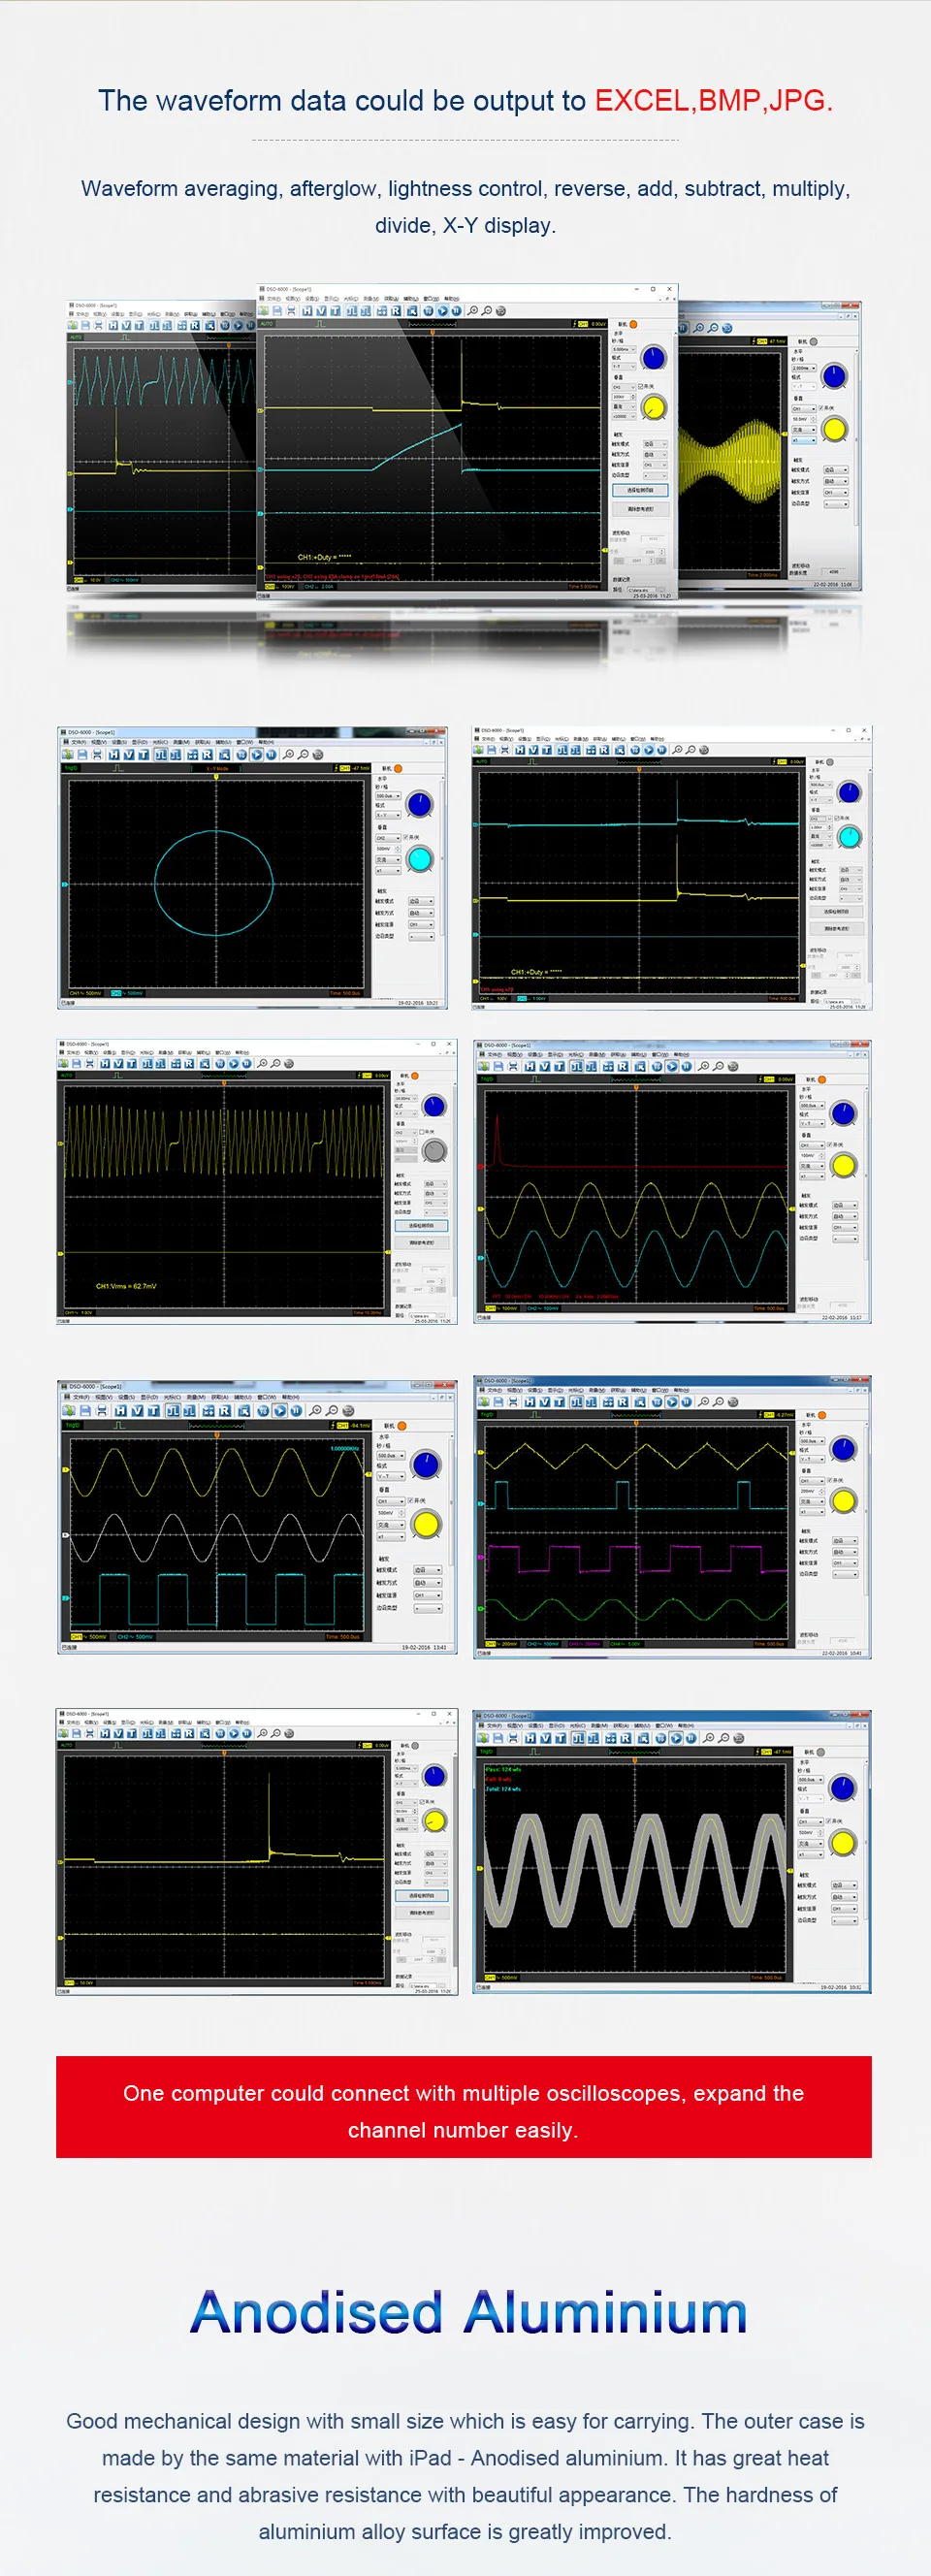931x2576 pixels.
Task: Click the yellow CH1 voltage knob in the pass/fail window
Action: (x=844, y=1843)
